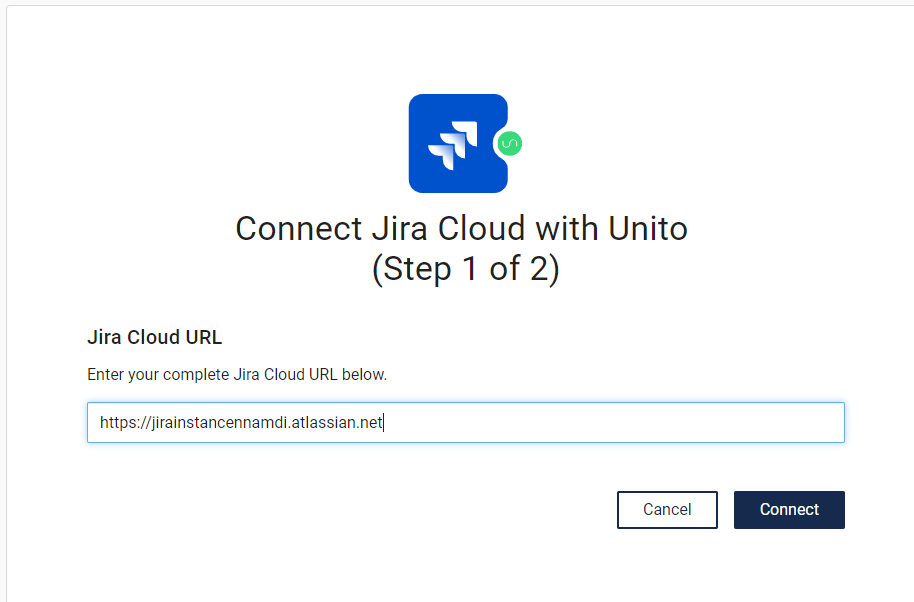Click the Connect button
The height and width of the screenshot is (602, 914).
789,510
